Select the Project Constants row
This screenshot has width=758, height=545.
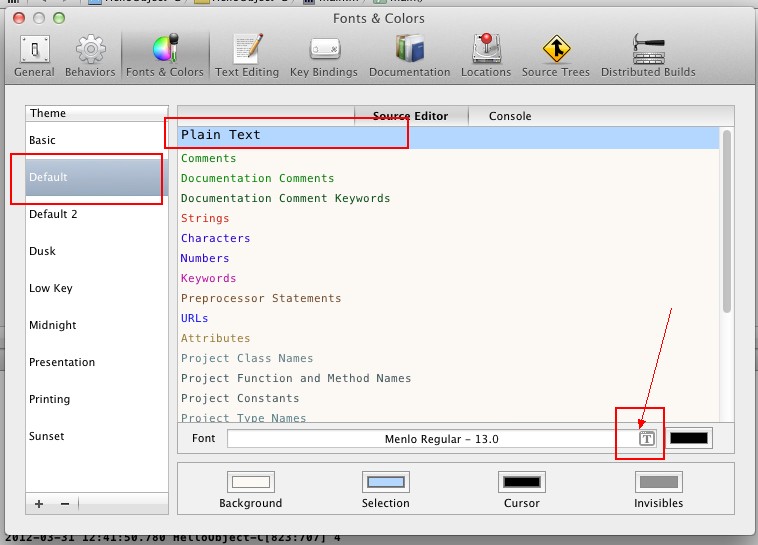coord(449,398)
